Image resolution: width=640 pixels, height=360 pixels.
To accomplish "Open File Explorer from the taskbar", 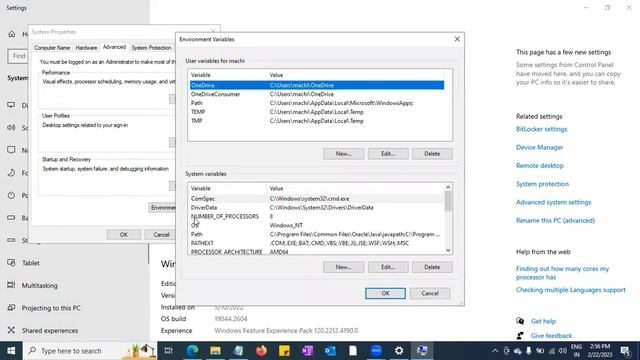I will pyautogui.click(x=215, y=351).
